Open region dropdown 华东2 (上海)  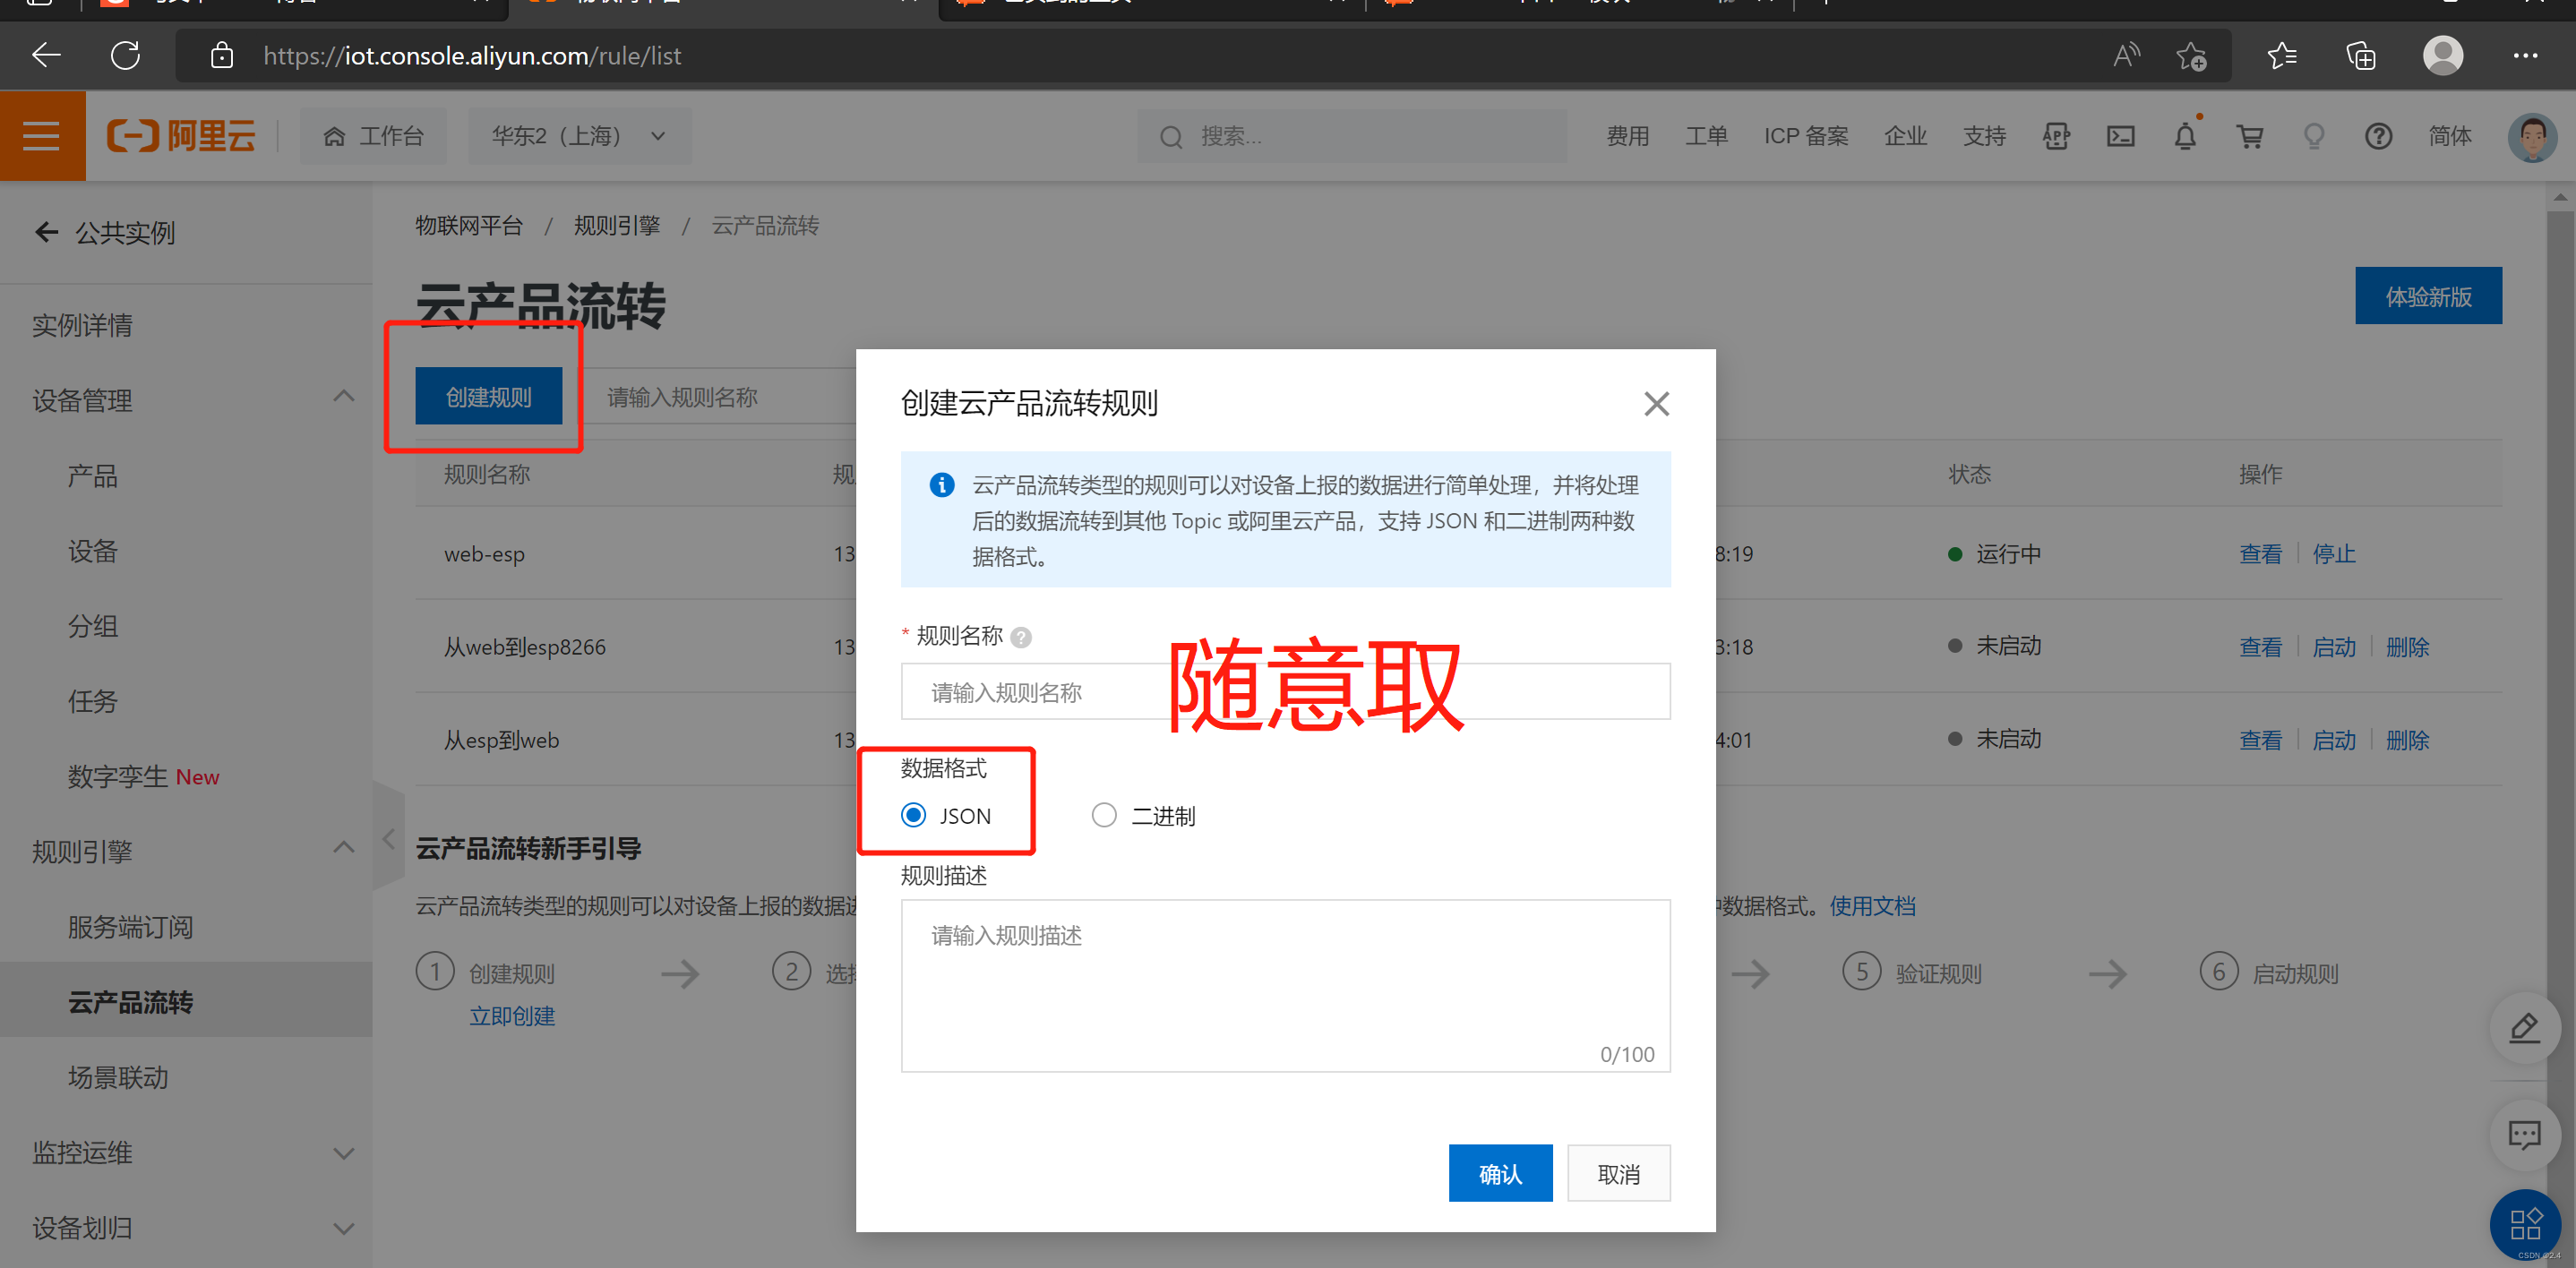579,136
